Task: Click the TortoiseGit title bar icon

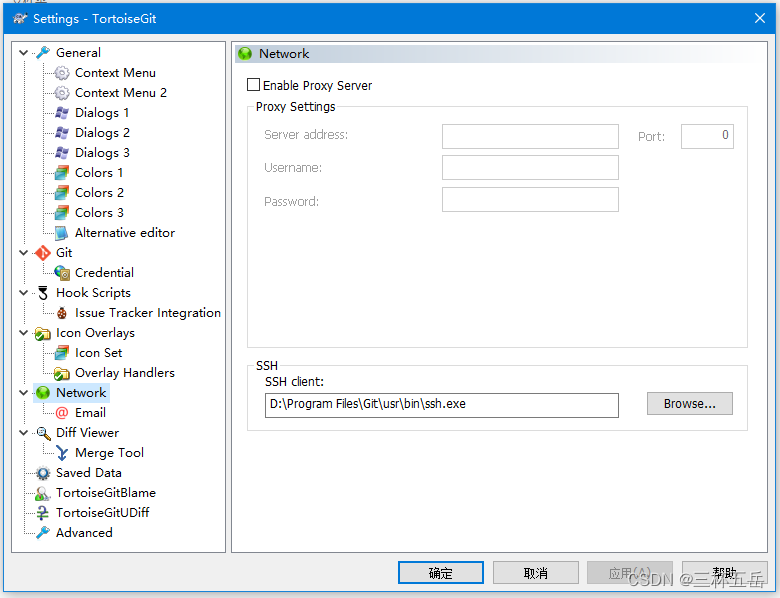Action: click(20, 18)
